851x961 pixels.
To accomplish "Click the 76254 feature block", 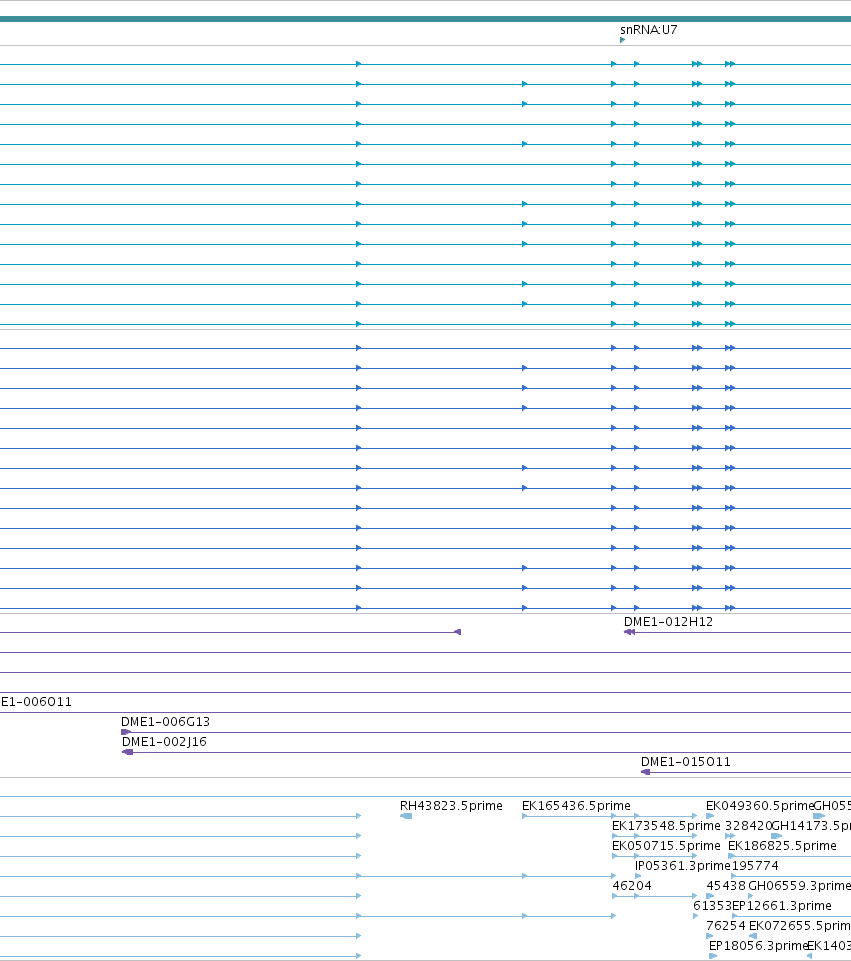I will tap(709, 936).
